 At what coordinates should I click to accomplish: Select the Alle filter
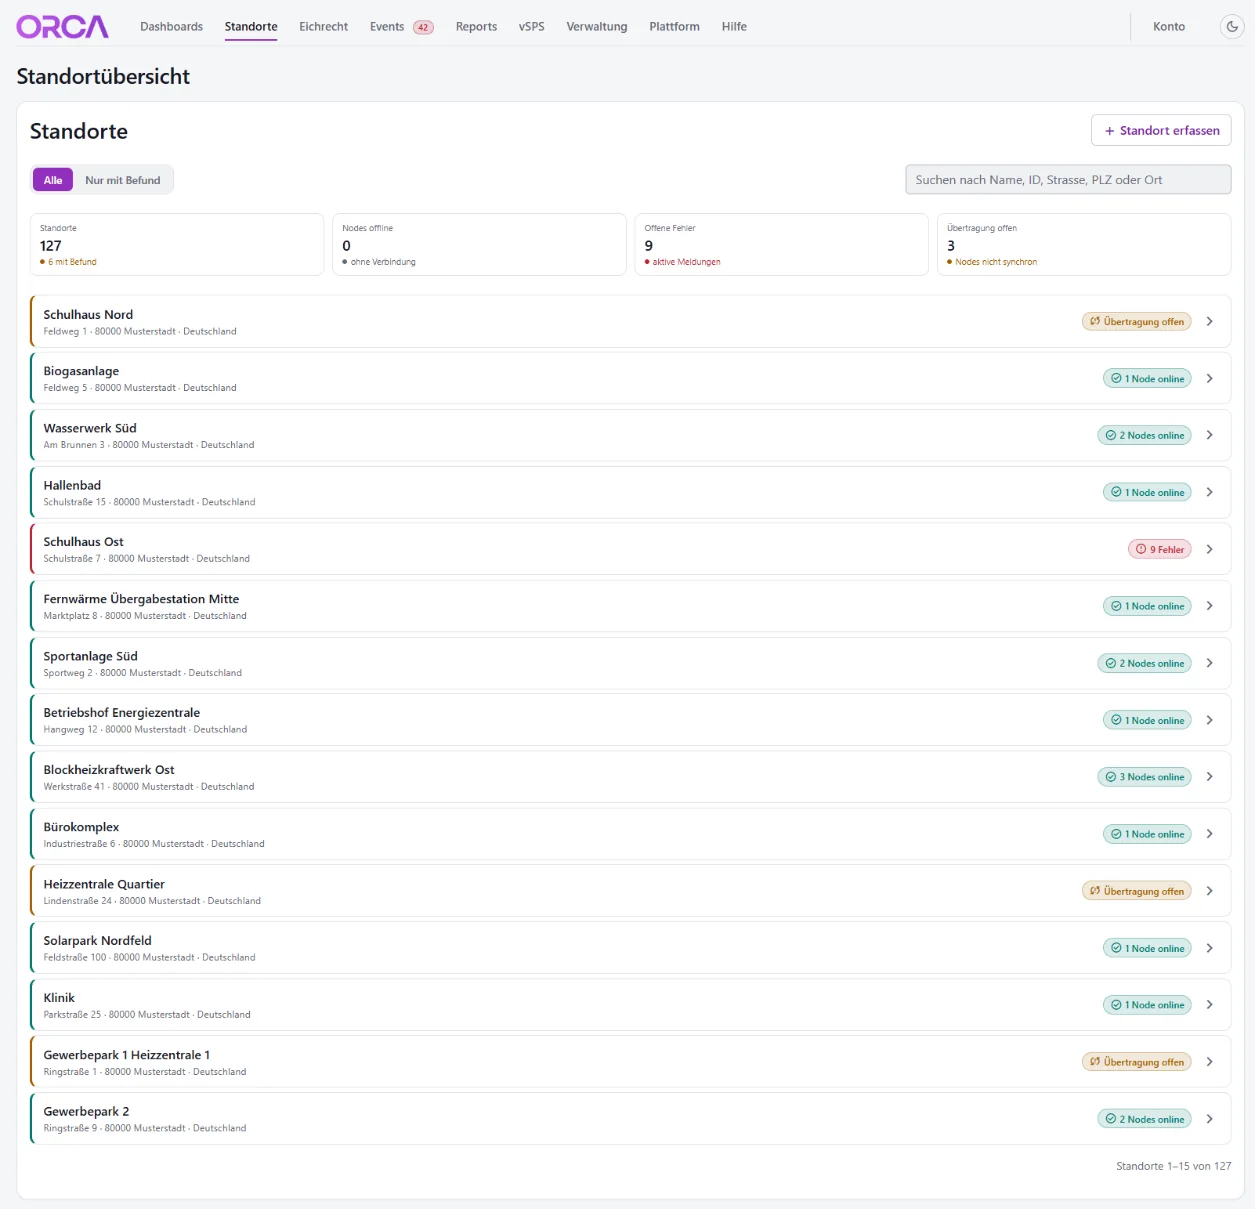(53, 180)
